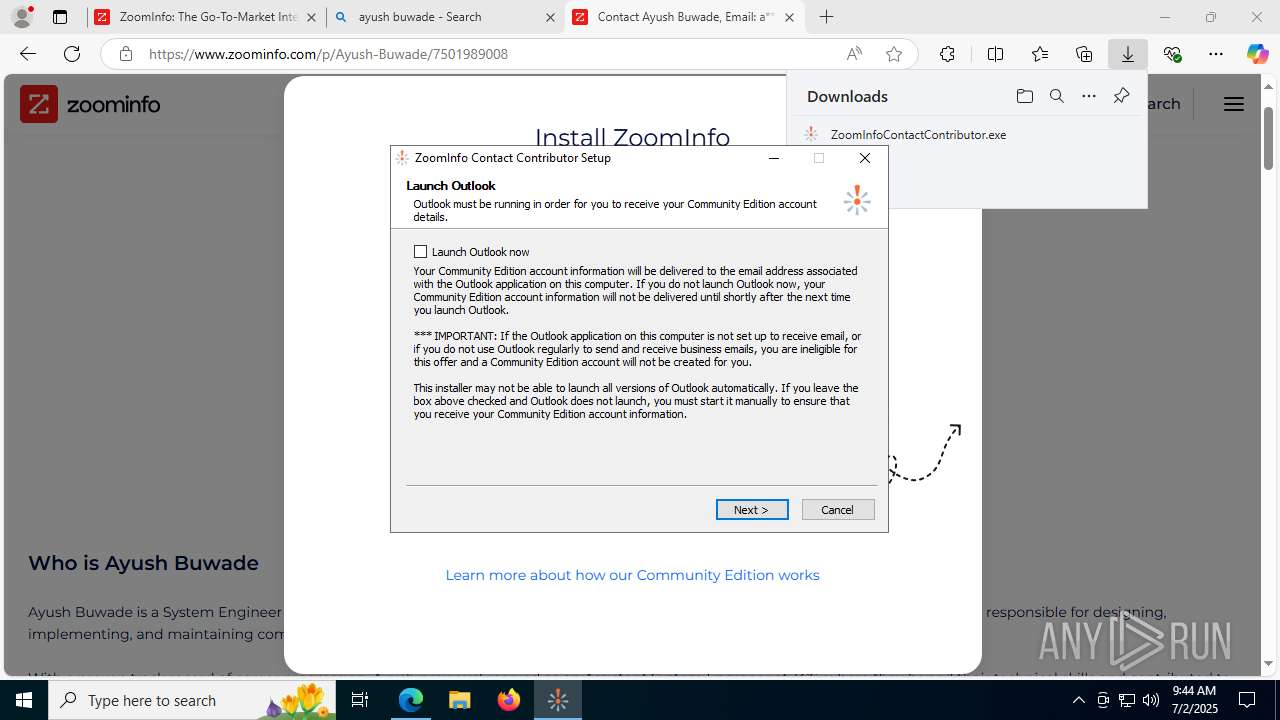This screenshot has width=1280, height=720.
Task: Toggle Split screen icon
Action: 995,54
